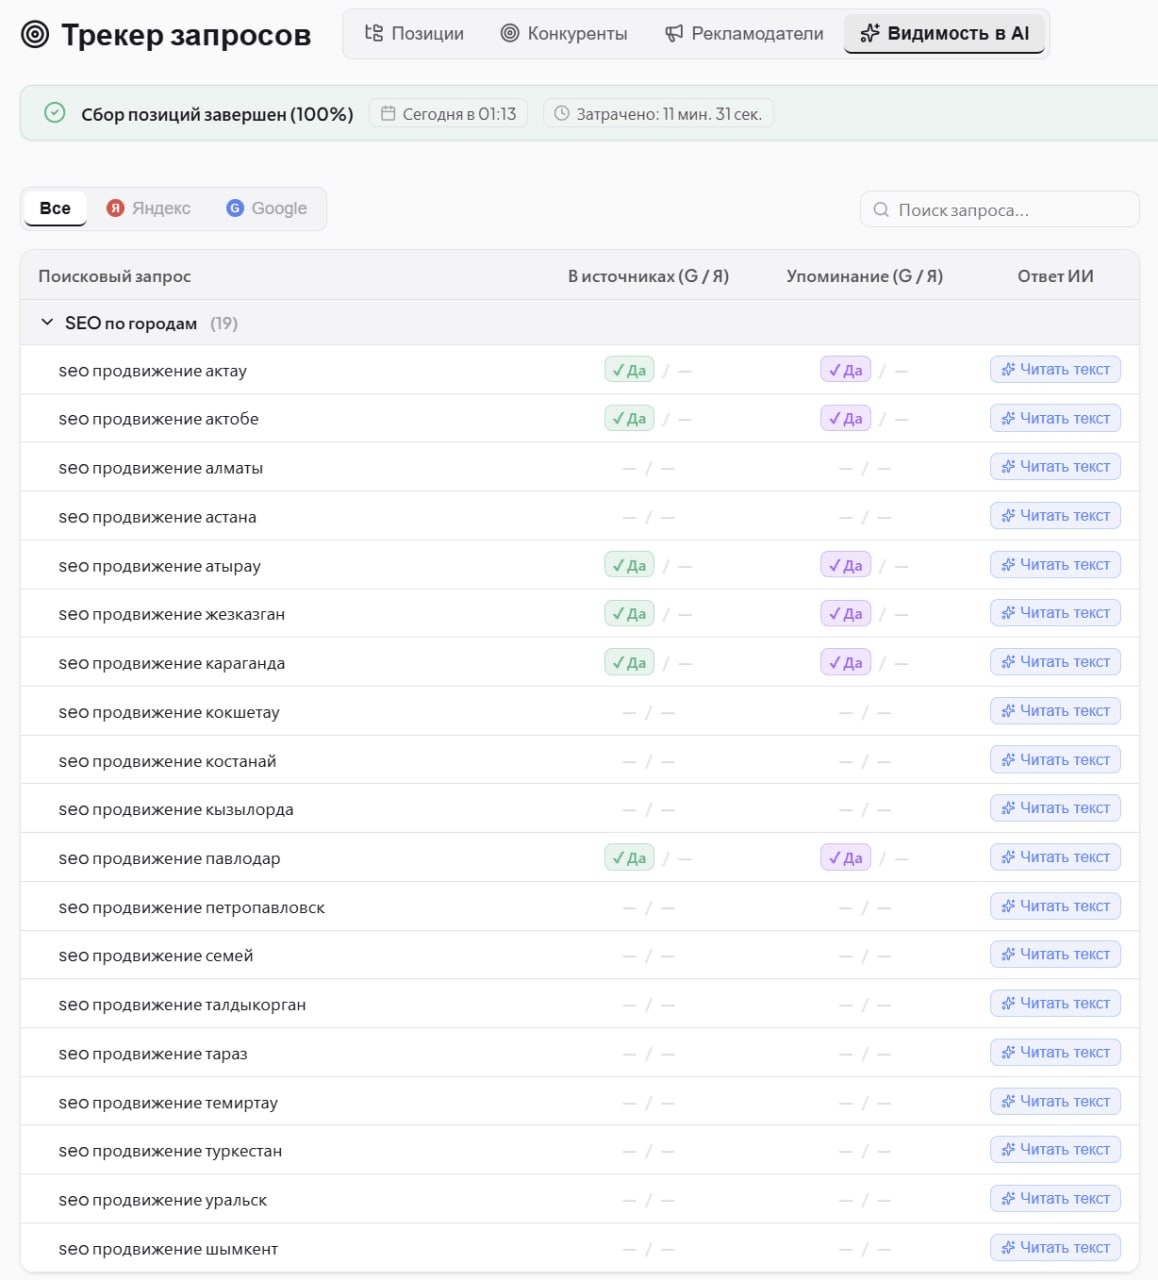The width and height of the screenshot is (1158, 1280).
Task: Click purple Да mention badge for актау
Action: coord(845,370)
